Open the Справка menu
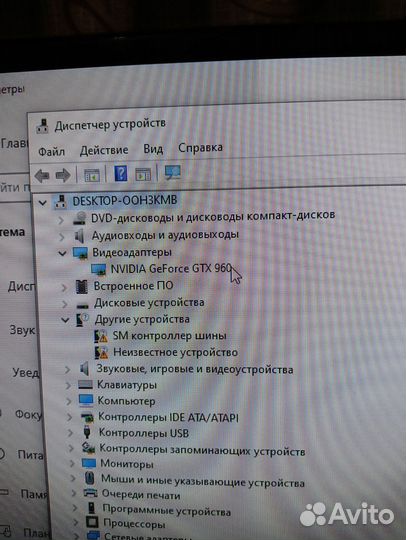The height and width of the screenshot is (540, 406). click(200, 147)
